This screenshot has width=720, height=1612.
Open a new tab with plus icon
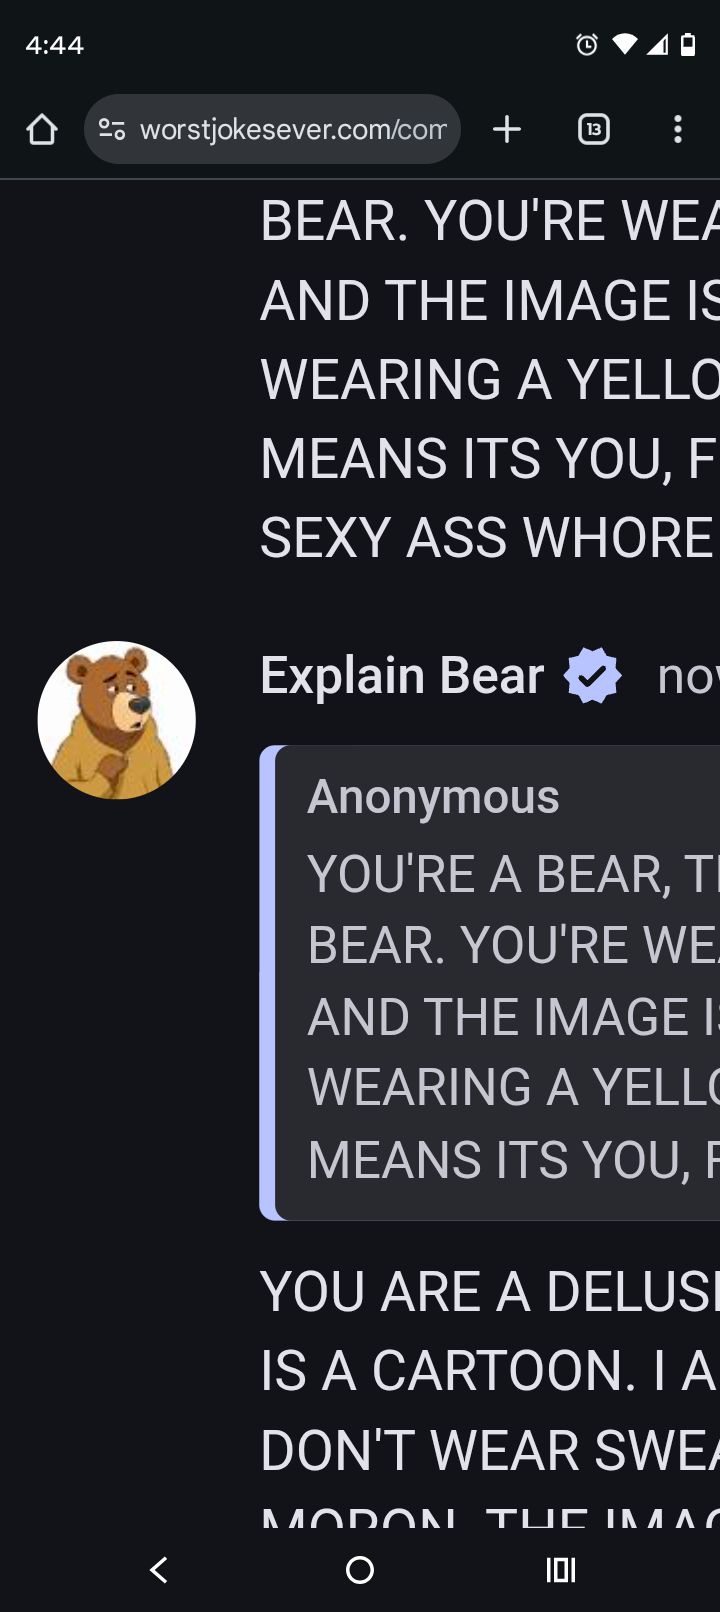pyautogui.click(x=507, y=129)
